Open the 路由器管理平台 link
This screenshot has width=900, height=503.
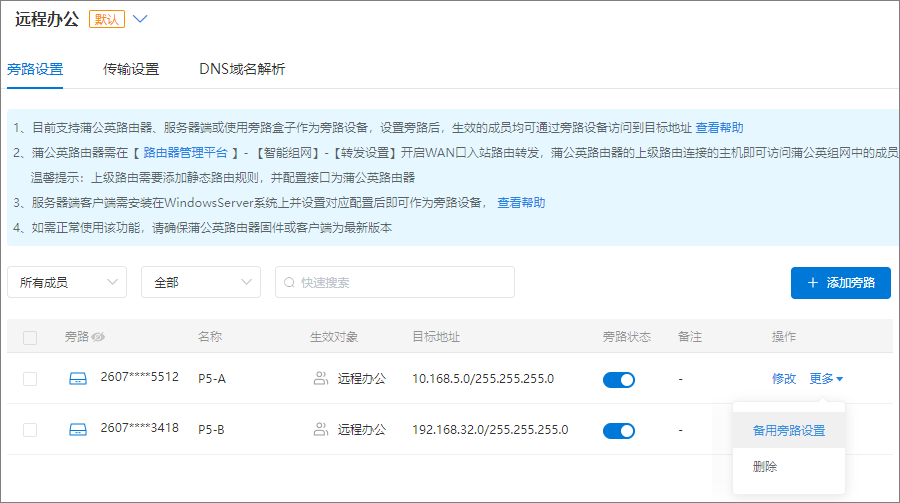[x=185, y=153]
